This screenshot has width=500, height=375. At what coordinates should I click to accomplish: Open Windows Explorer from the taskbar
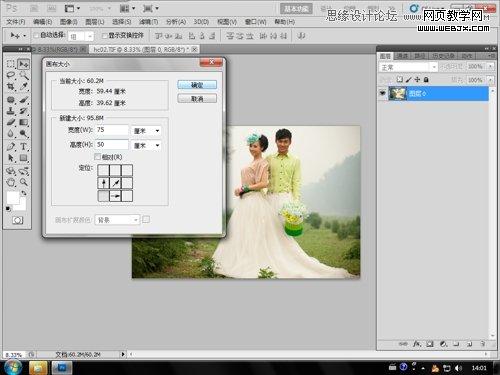(38, 367)
